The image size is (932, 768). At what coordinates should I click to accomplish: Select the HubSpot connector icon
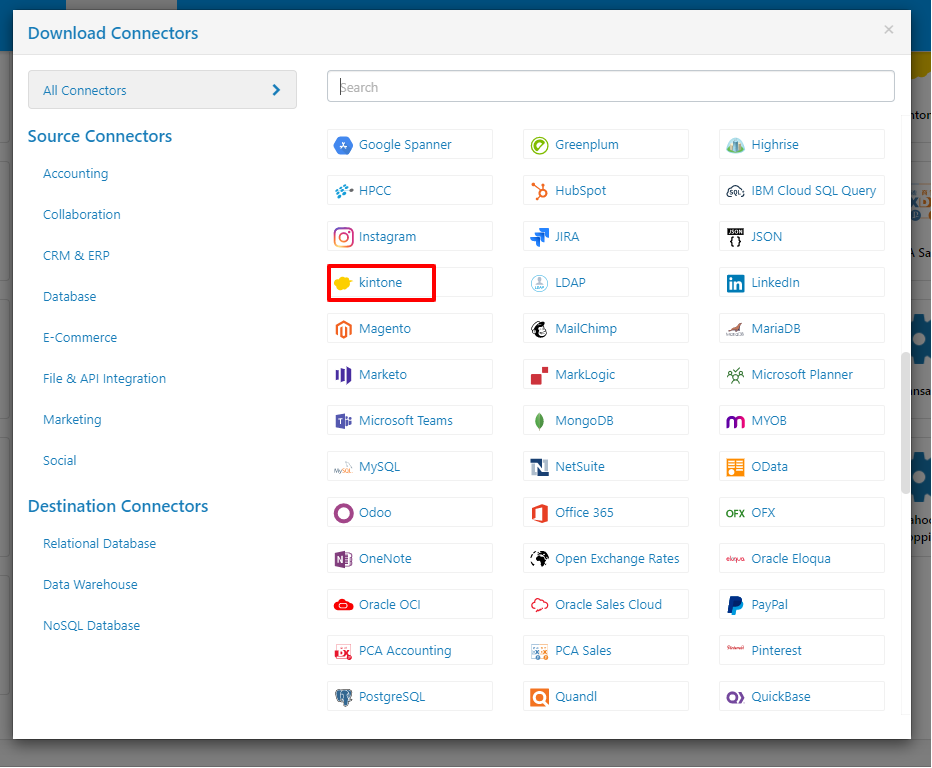pos(539,191)
